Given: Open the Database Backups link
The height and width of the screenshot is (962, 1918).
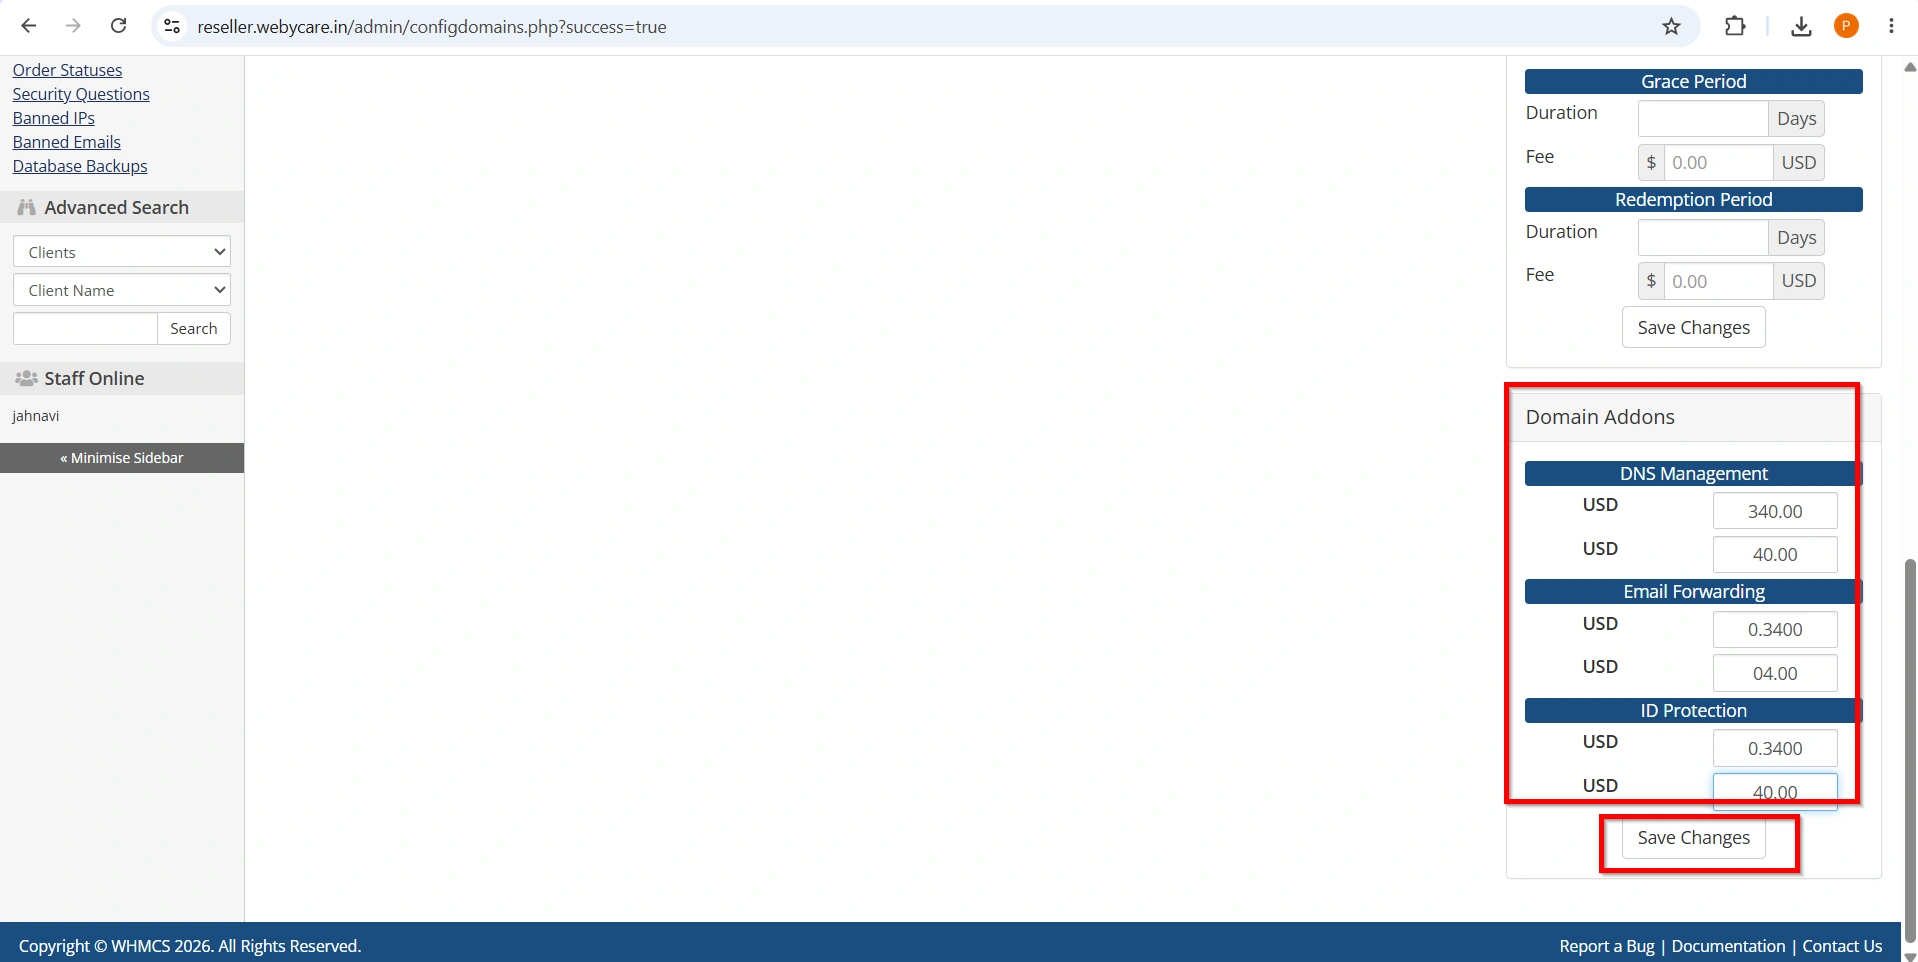Looking at the screenshot, I should click(80, 166).
